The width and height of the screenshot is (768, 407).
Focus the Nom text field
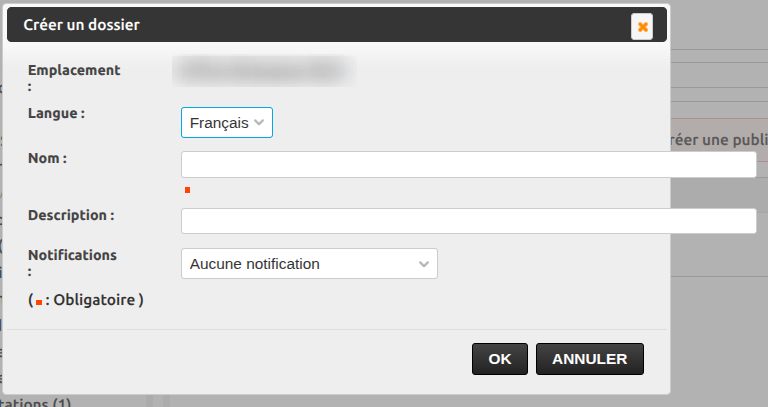click(x=468, y=165)
